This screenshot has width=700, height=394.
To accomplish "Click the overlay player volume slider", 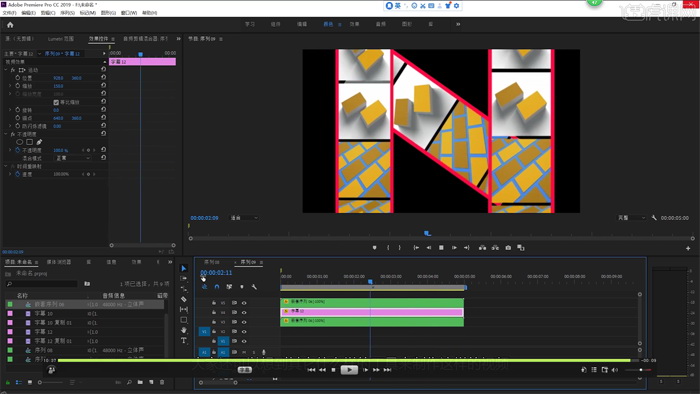I will (638, 370).
